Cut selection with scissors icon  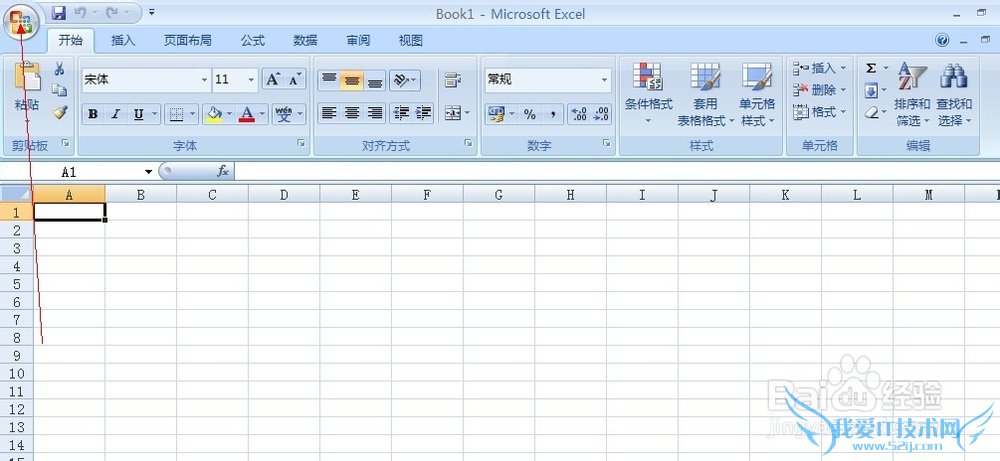tap(59, 69)
